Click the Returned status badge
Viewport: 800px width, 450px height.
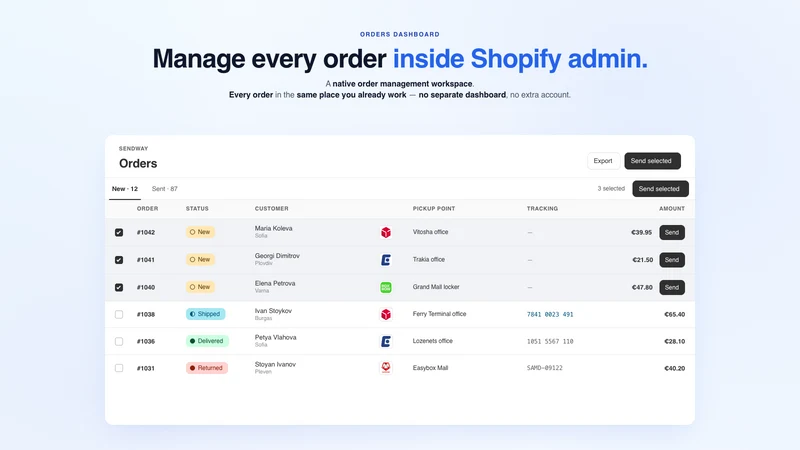[x=207, y=368]
